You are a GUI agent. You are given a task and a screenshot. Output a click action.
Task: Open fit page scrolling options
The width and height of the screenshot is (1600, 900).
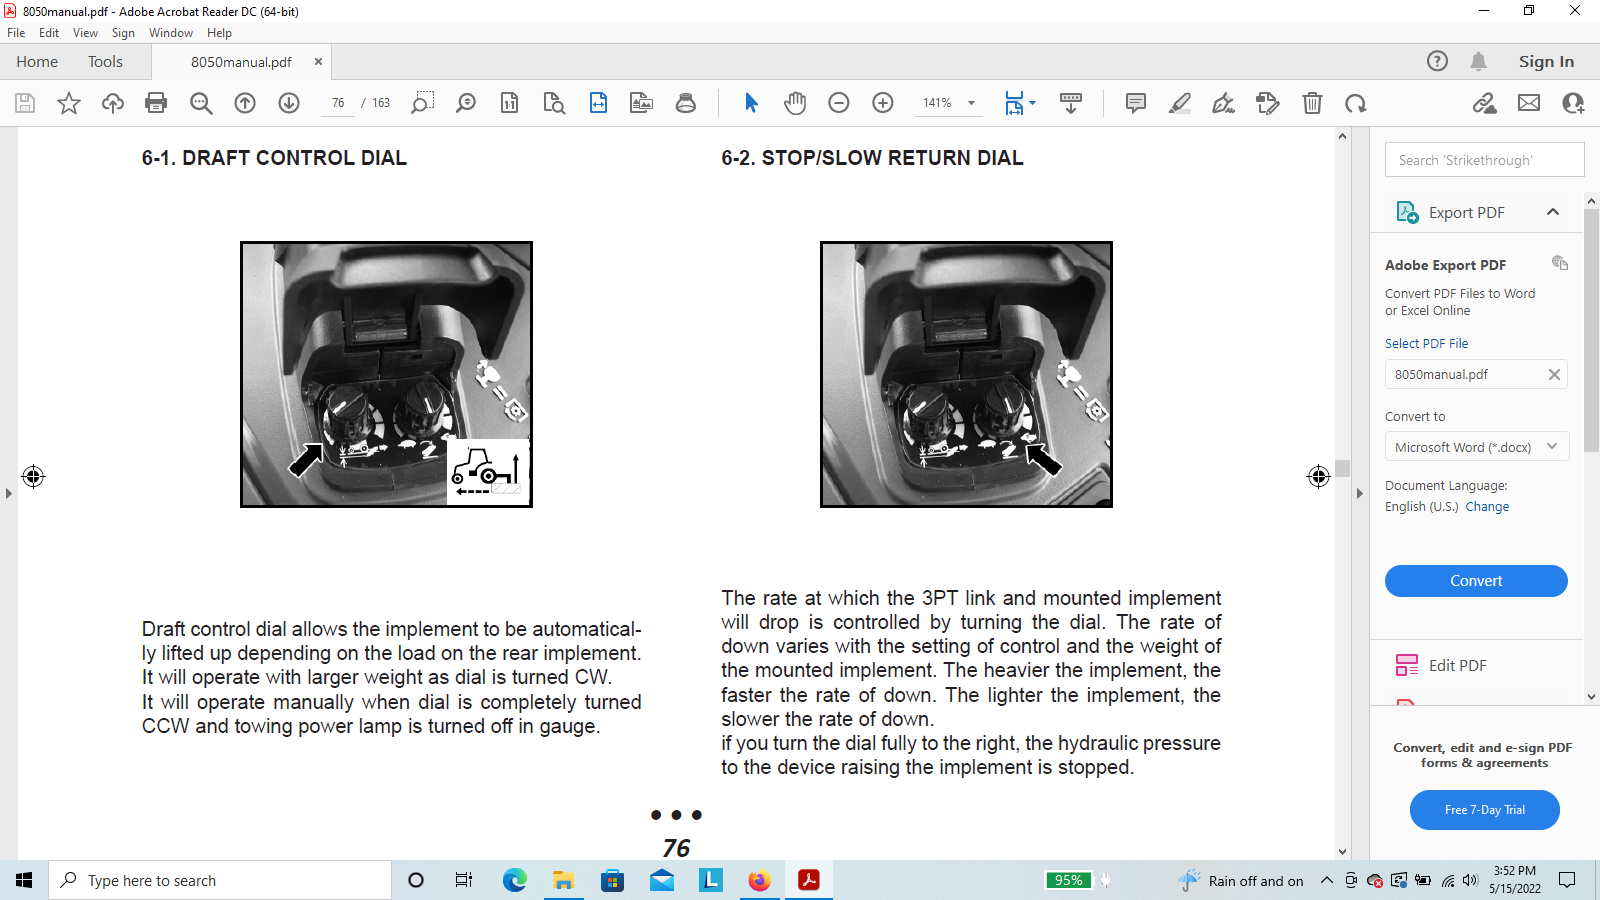[1020, 103]
